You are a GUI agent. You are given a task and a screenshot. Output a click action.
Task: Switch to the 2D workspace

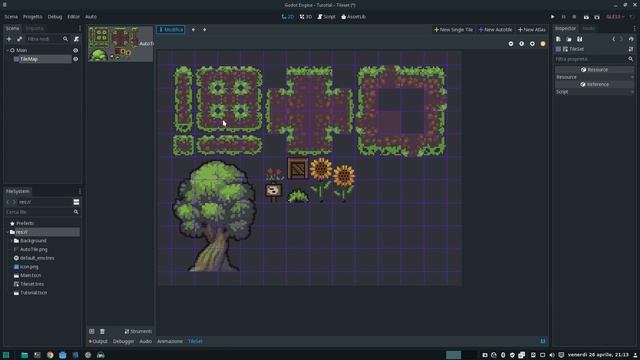288,17
